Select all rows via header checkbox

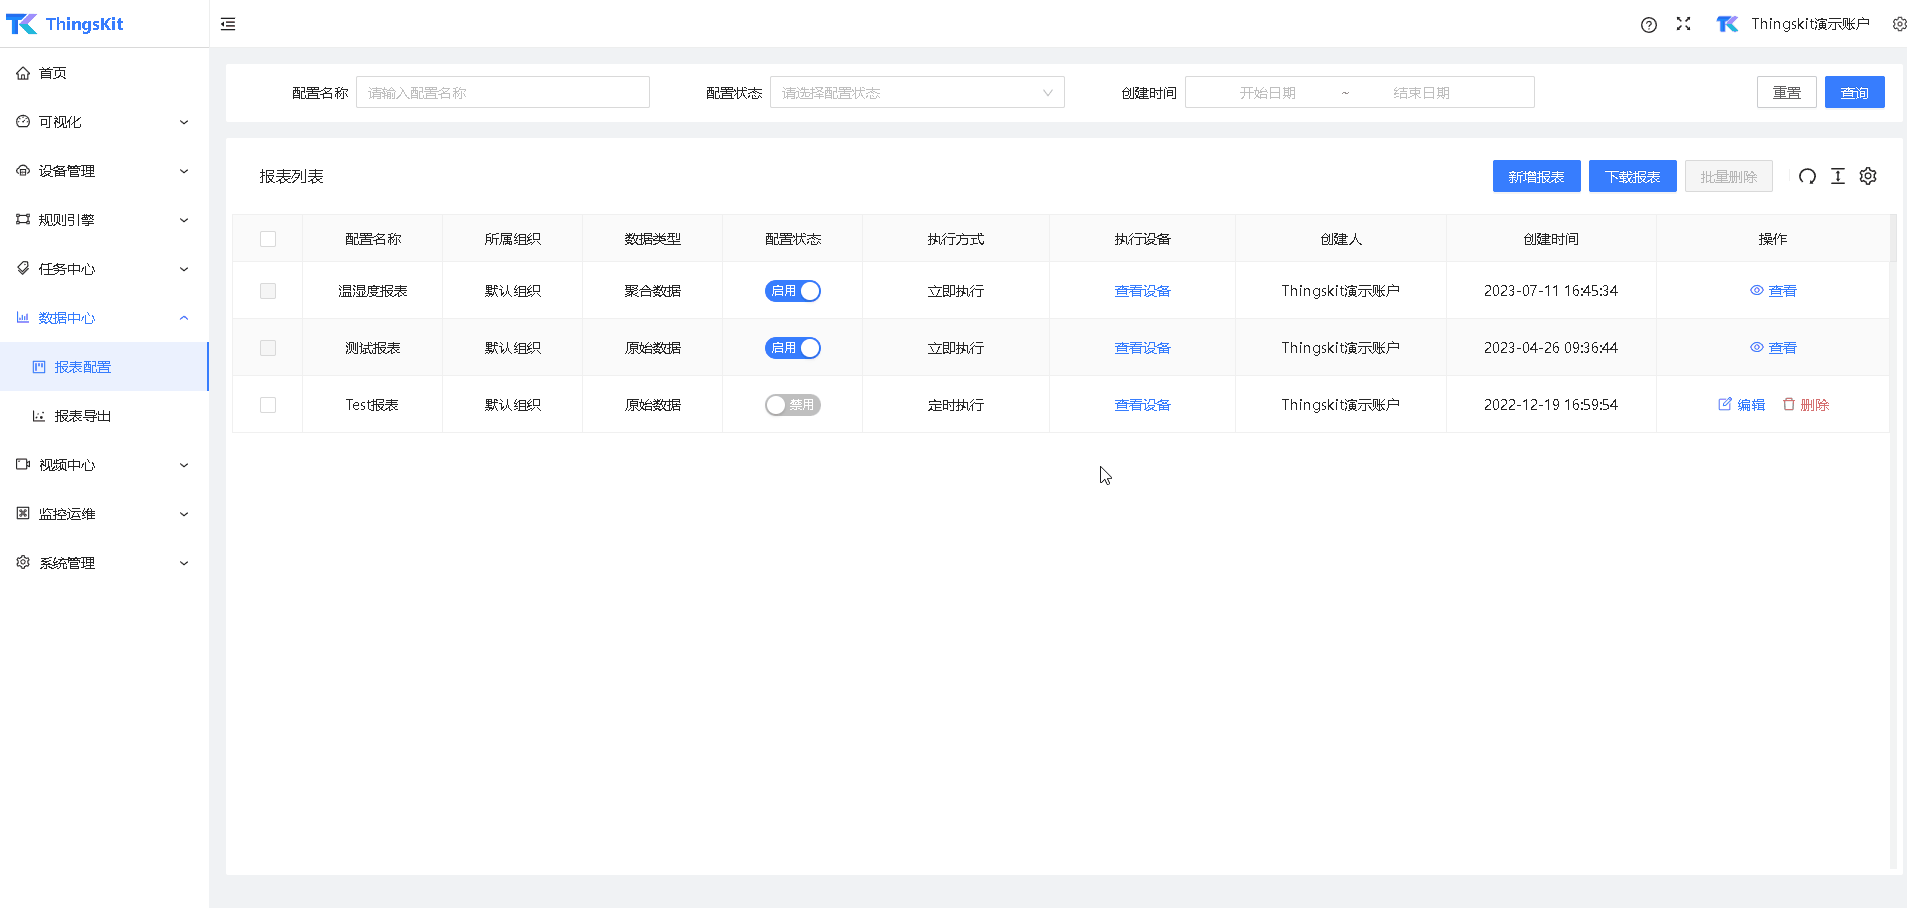(268, 239)
